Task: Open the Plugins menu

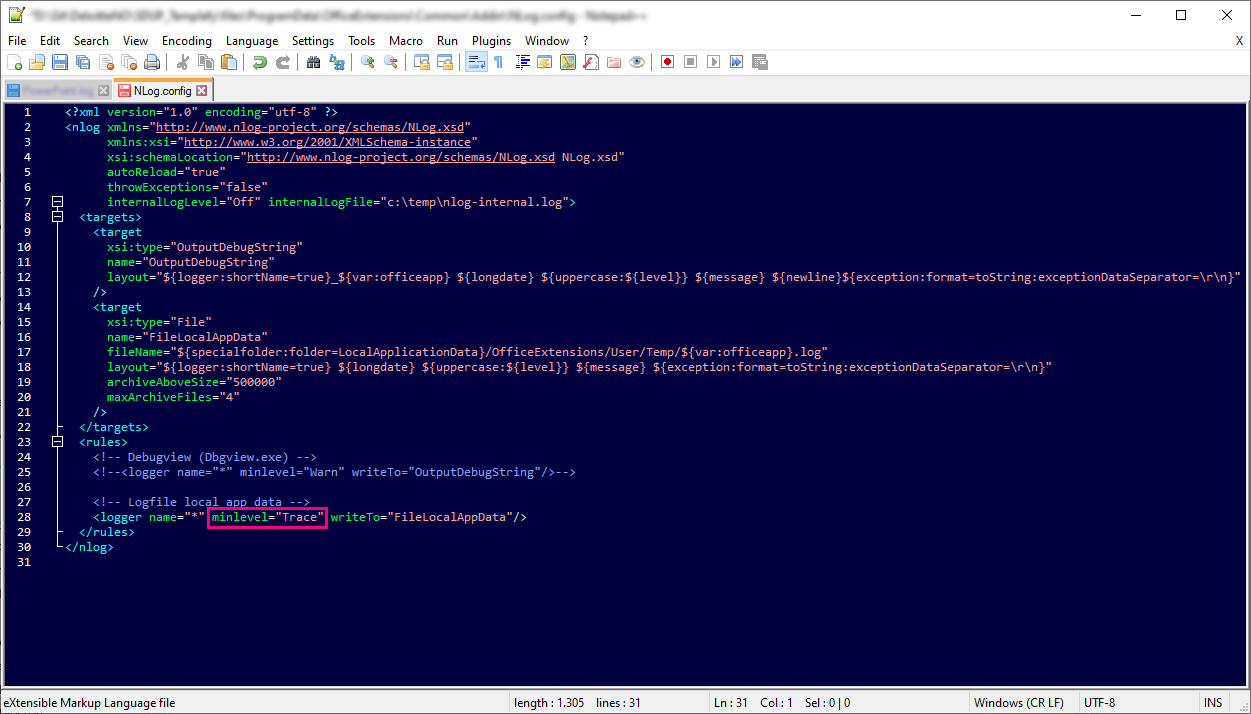Action: [491, 41]
